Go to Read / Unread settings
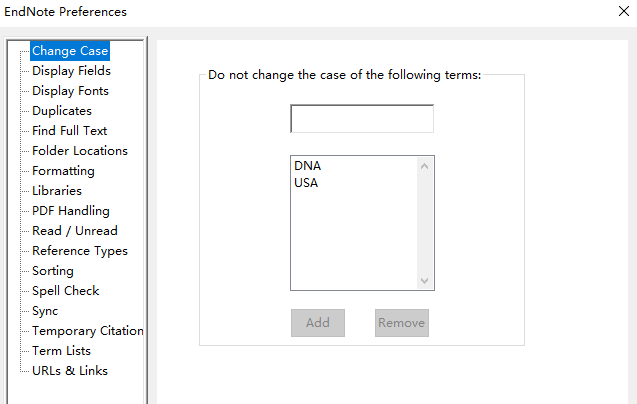637x404 pixels. point(74,231)
